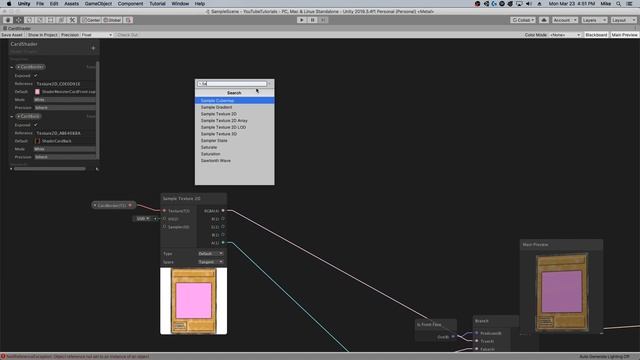The height and width of the screenshot is (360, 640).
Task: Click resize handle of Blackboard panel
Action: coord(97,169)
